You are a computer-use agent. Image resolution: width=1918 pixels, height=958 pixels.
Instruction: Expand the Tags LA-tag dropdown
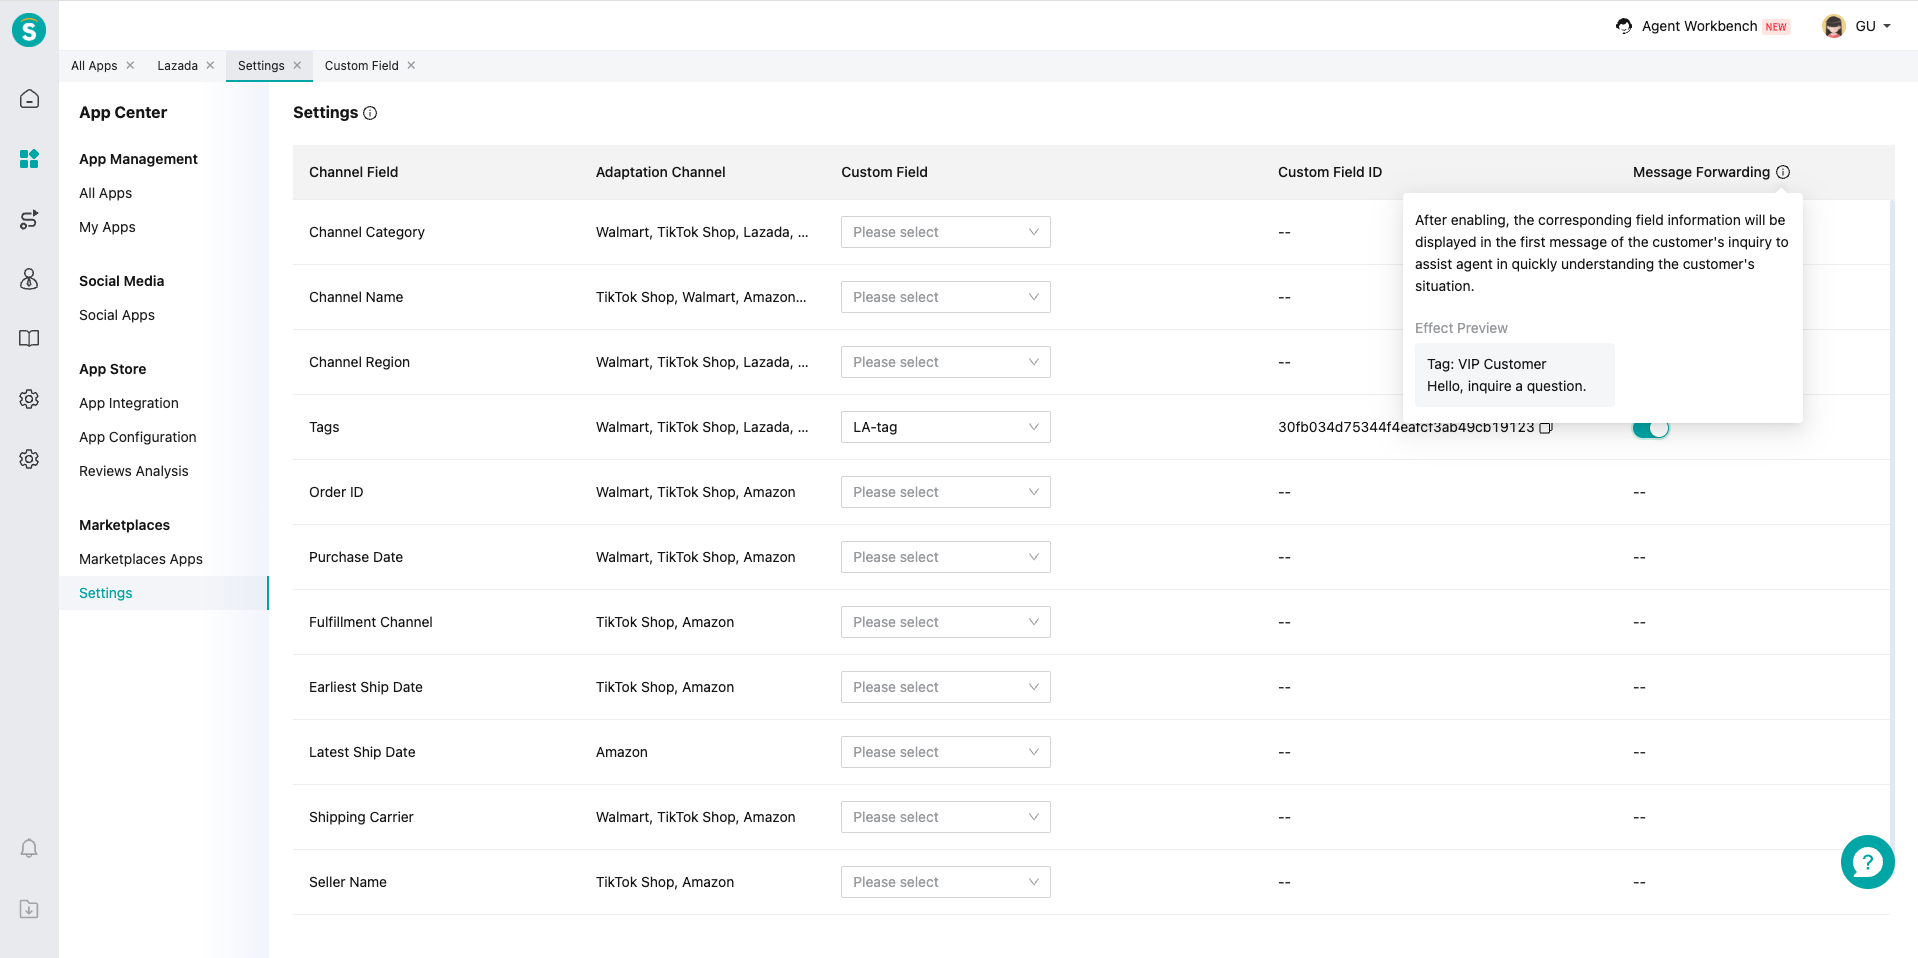pos(945,427)
